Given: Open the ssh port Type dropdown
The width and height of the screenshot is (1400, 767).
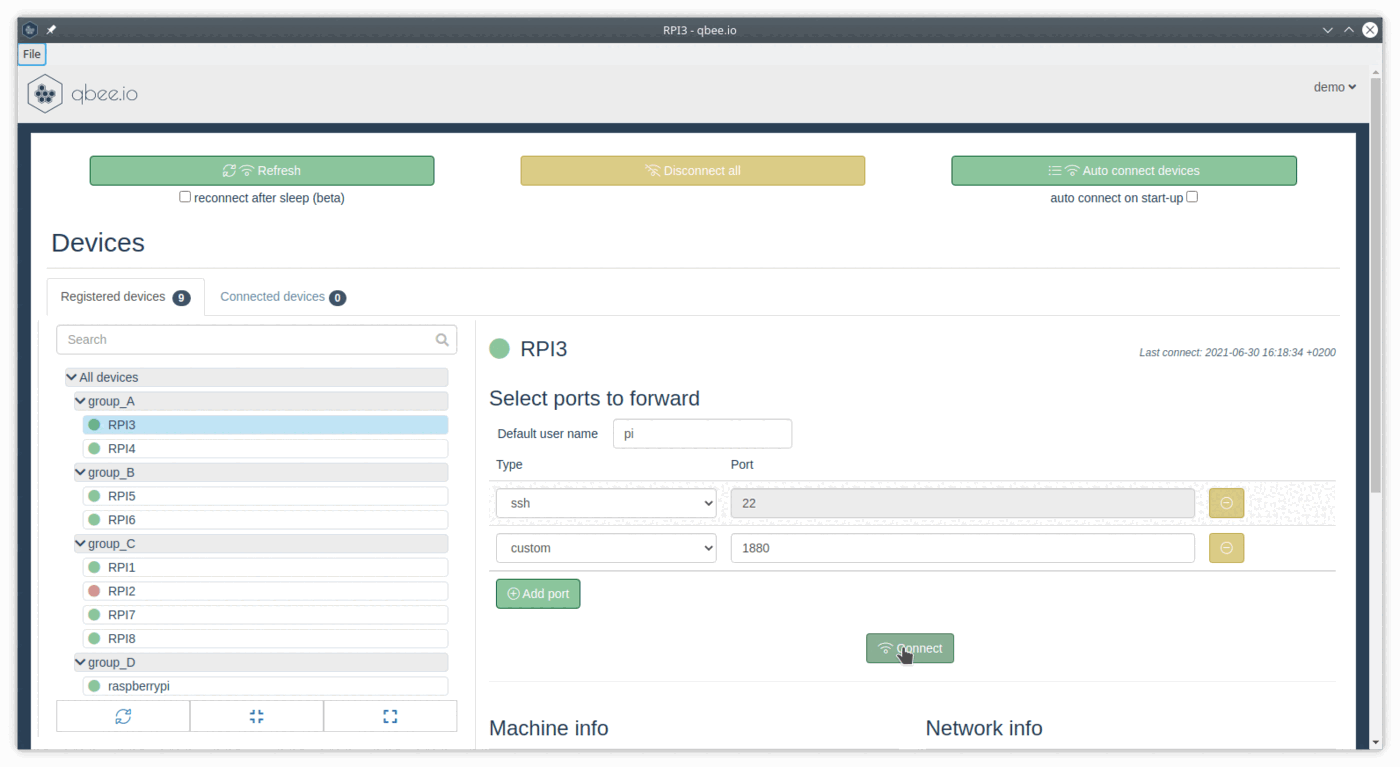Looking at the screenshot, I should (x=606, y=502).
